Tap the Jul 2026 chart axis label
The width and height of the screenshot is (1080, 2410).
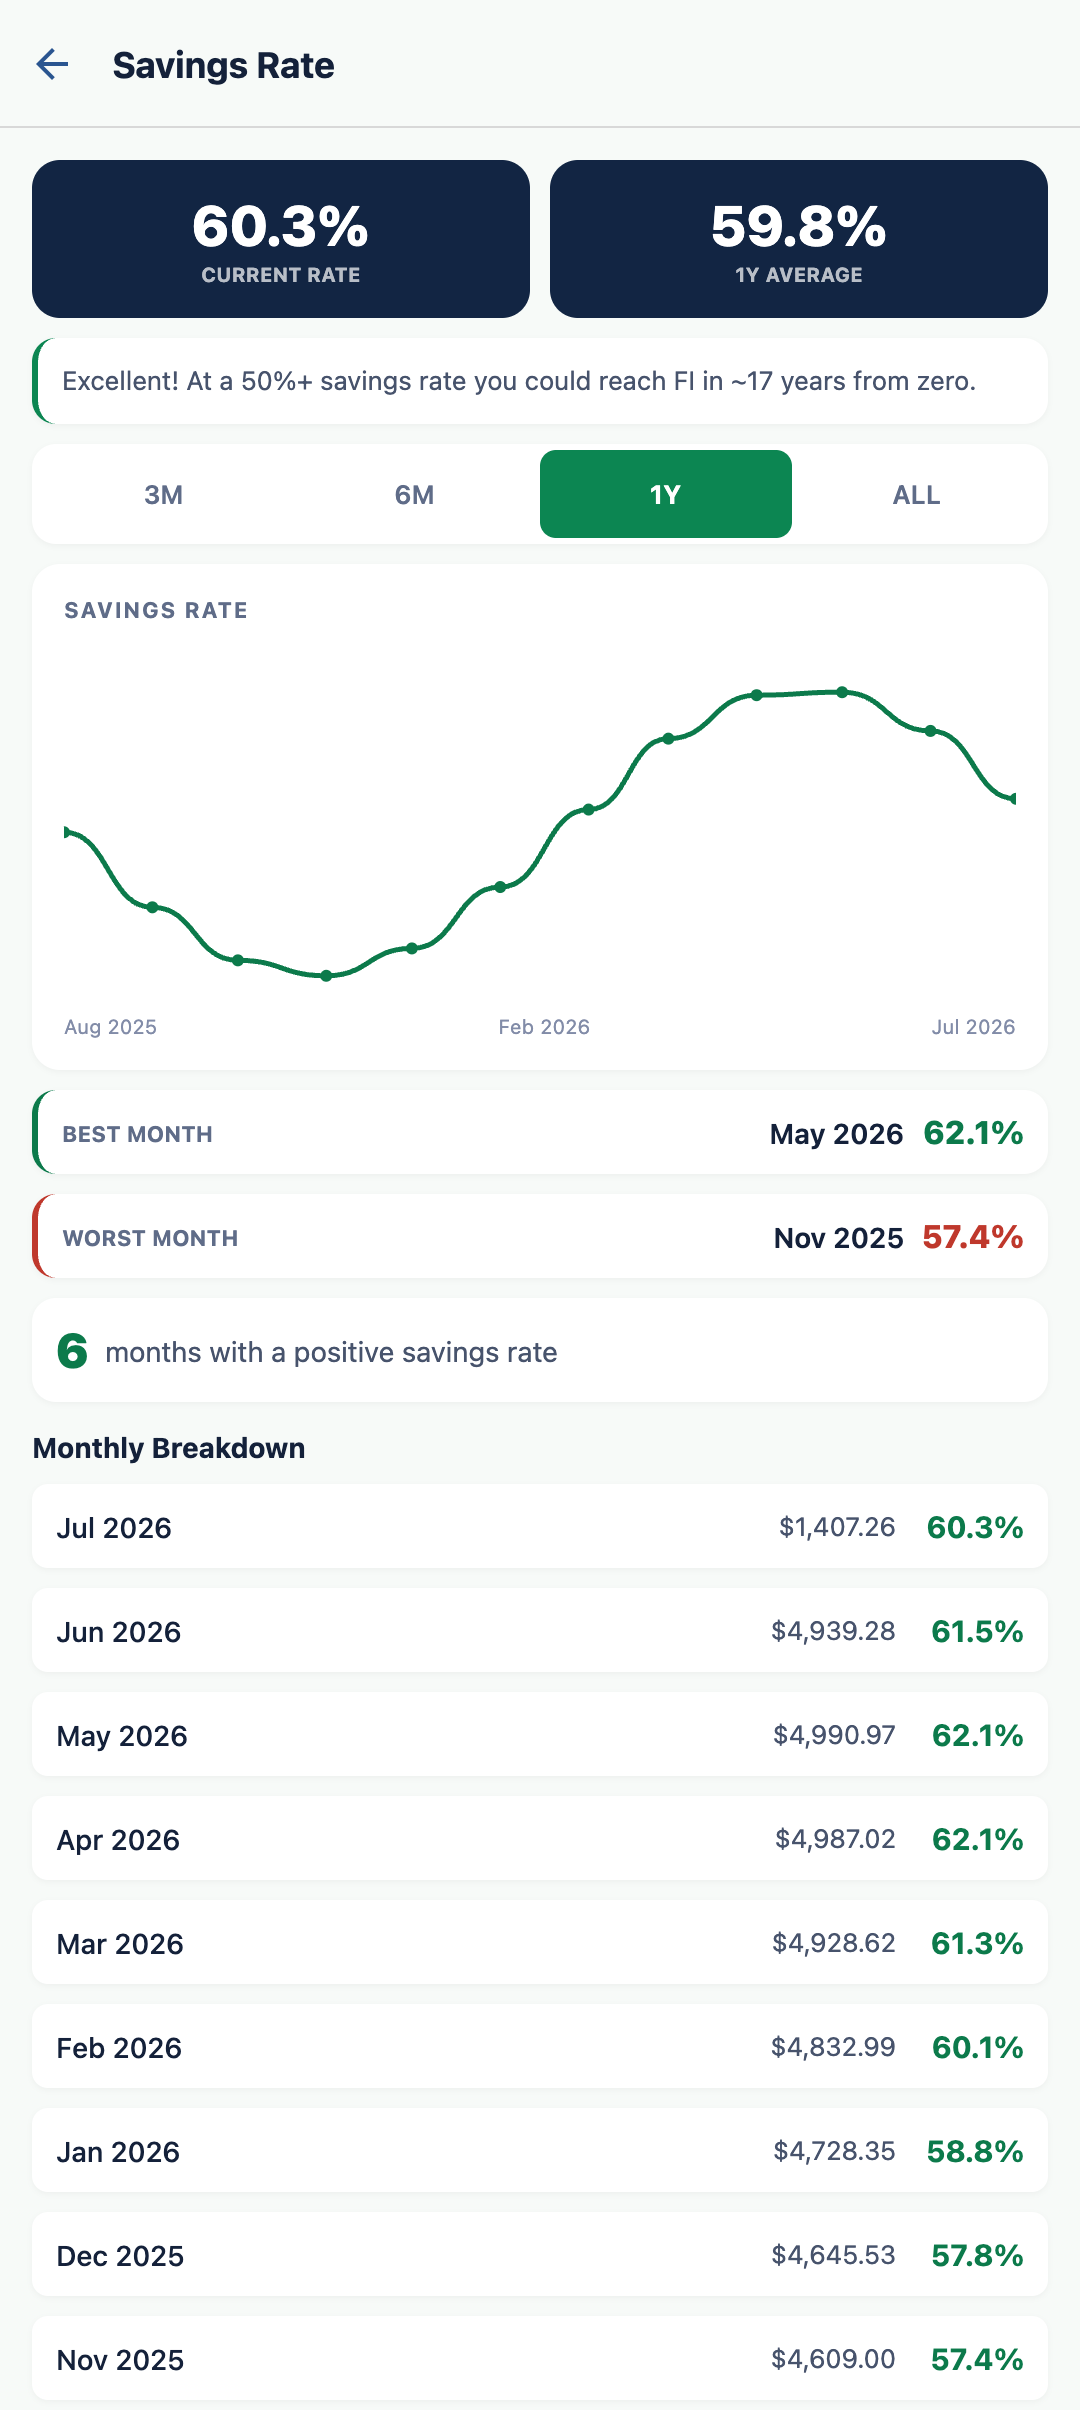pyautogui.click(x=973, y=1027)
